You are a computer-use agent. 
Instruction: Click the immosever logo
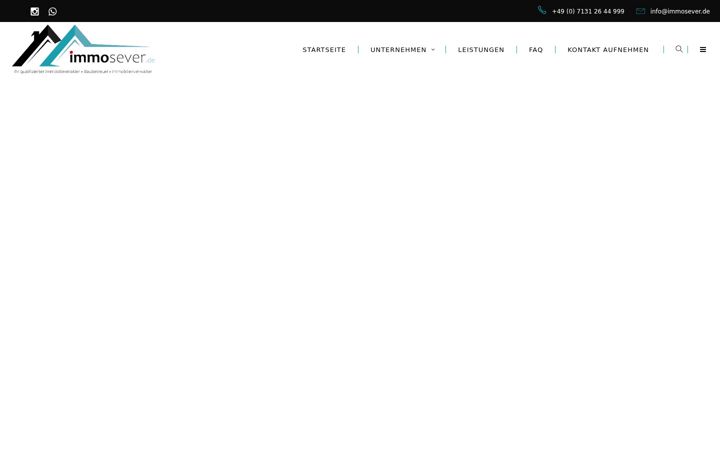[x=84, y=50]
